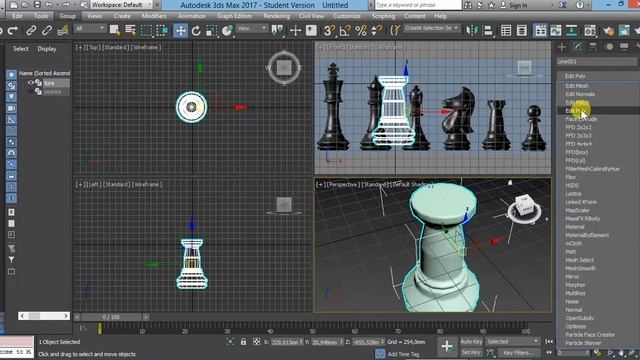This screenshot has height=360, width=640.
Task: Open the Layer Explorer icon
Action: [x=522, y=31]
